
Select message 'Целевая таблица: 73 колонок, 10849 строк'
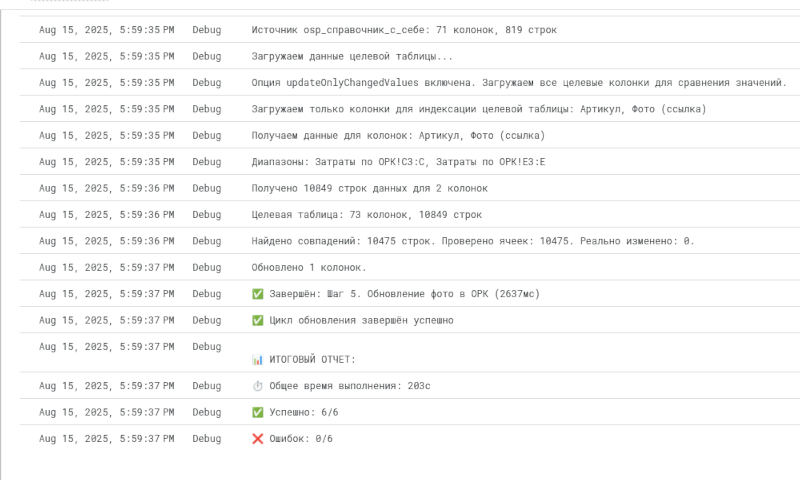coord(366,215)
